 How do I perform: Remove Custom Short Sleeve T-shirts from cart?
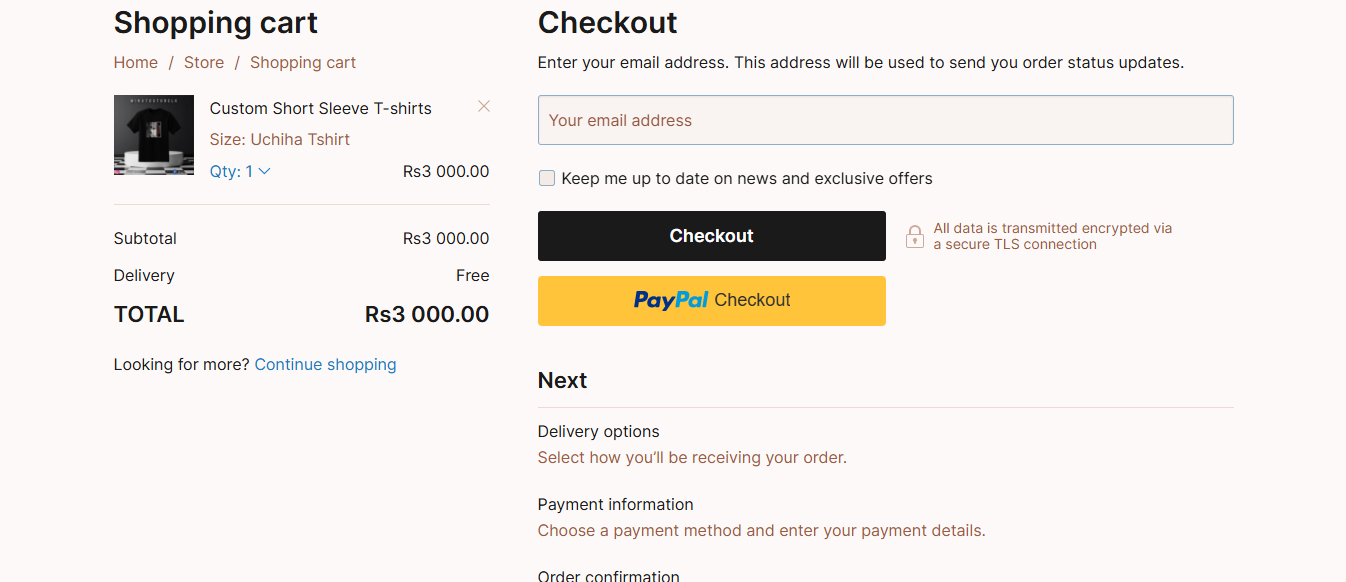pyautogui.click(x=484, y=106)
